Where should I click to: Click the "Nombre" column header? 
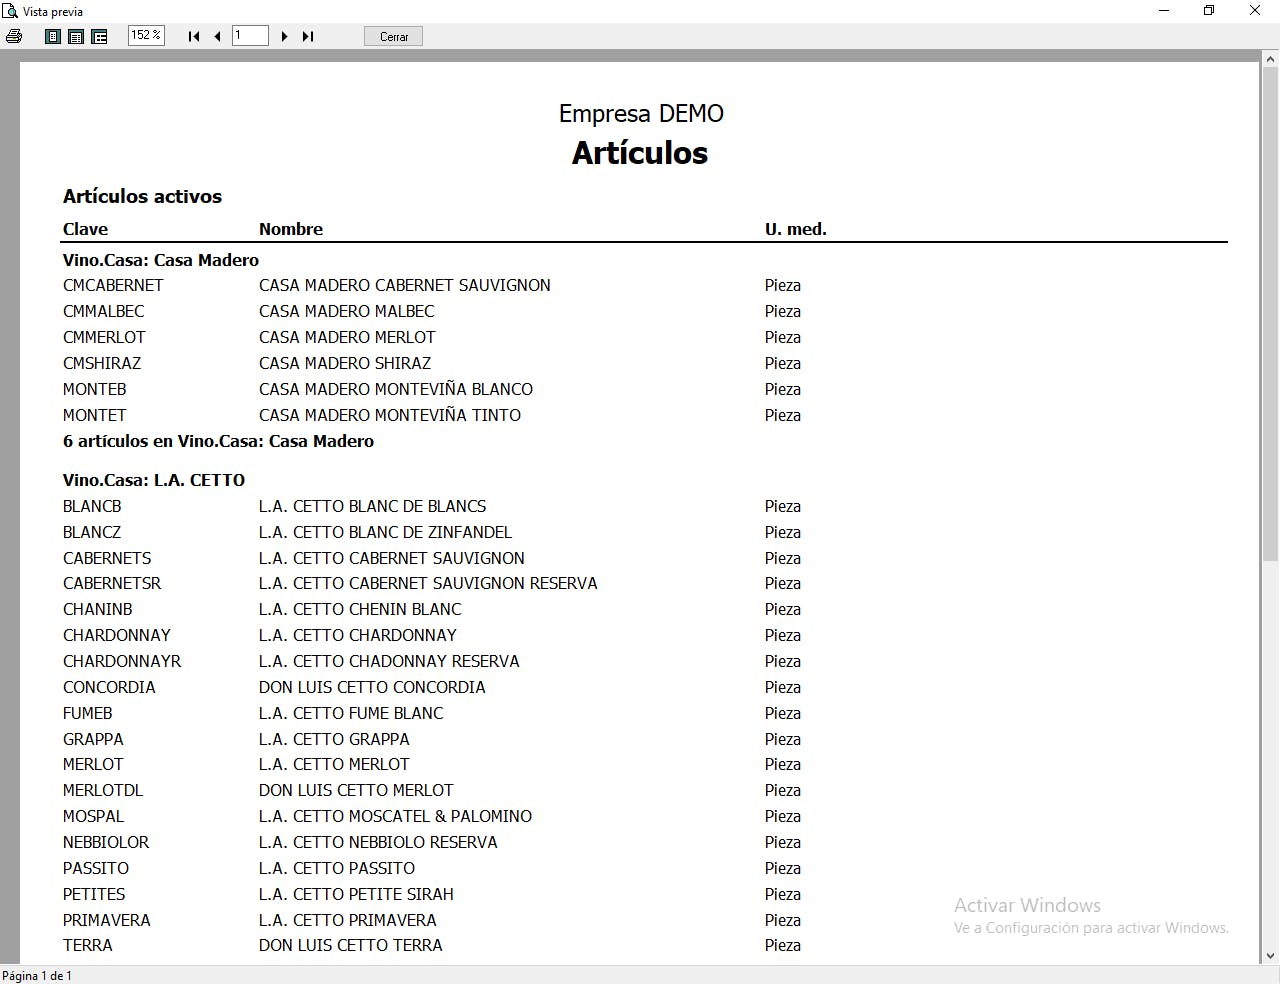click(x=291, y=229)
